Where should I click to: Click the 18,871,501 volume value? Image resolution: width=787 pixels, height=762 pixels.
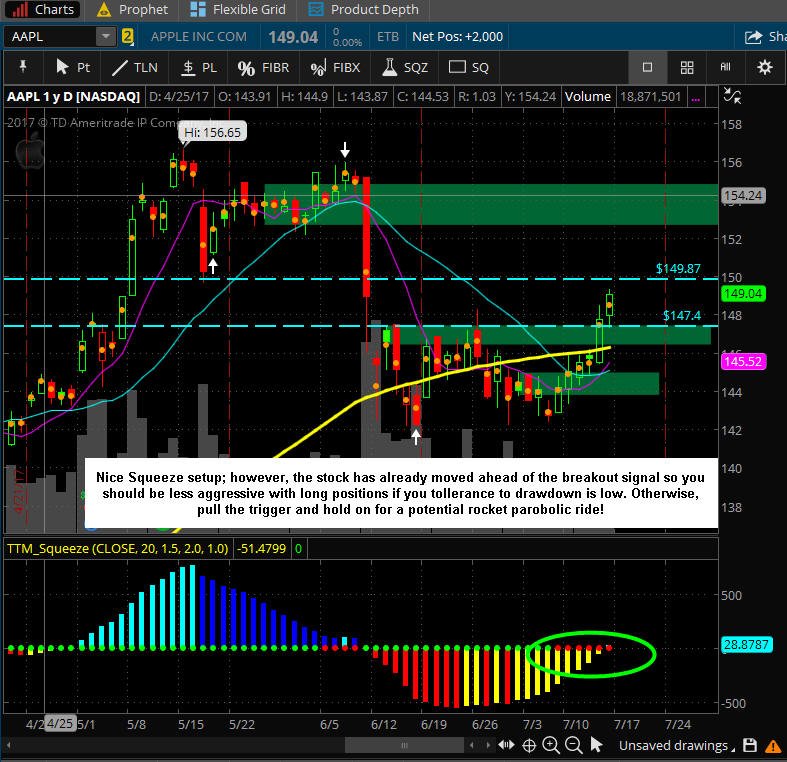coord(650,96)
